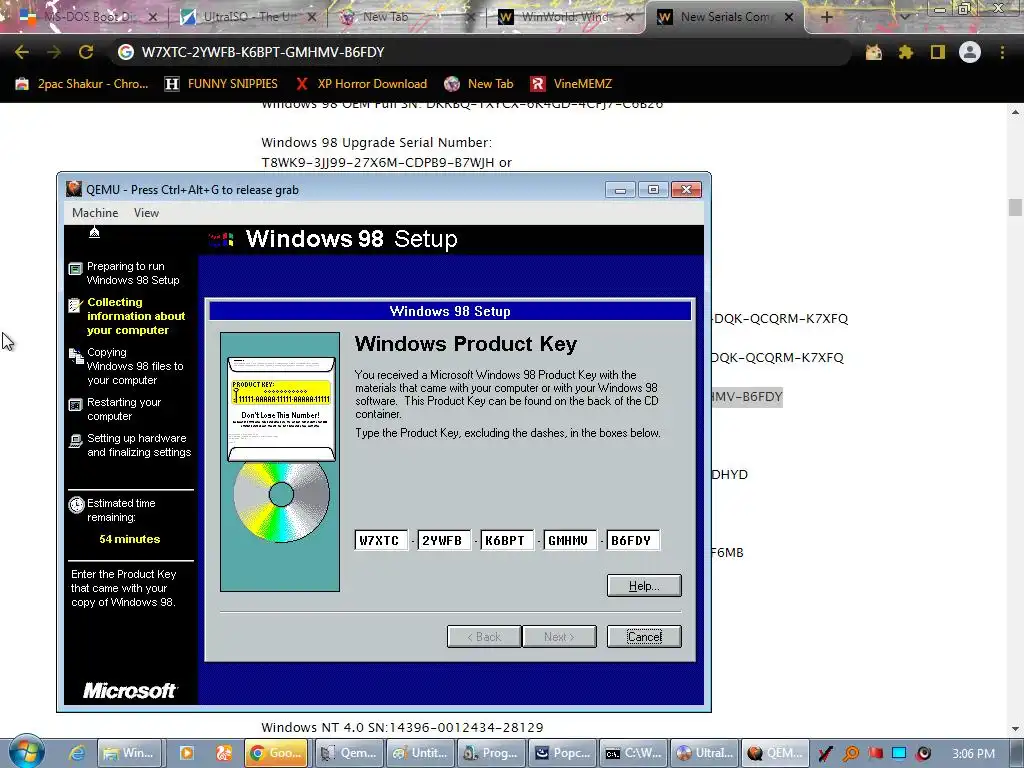Toggle Chrome side panel icon
This screenshot has height=768, width=1024.
pos(938,52)
